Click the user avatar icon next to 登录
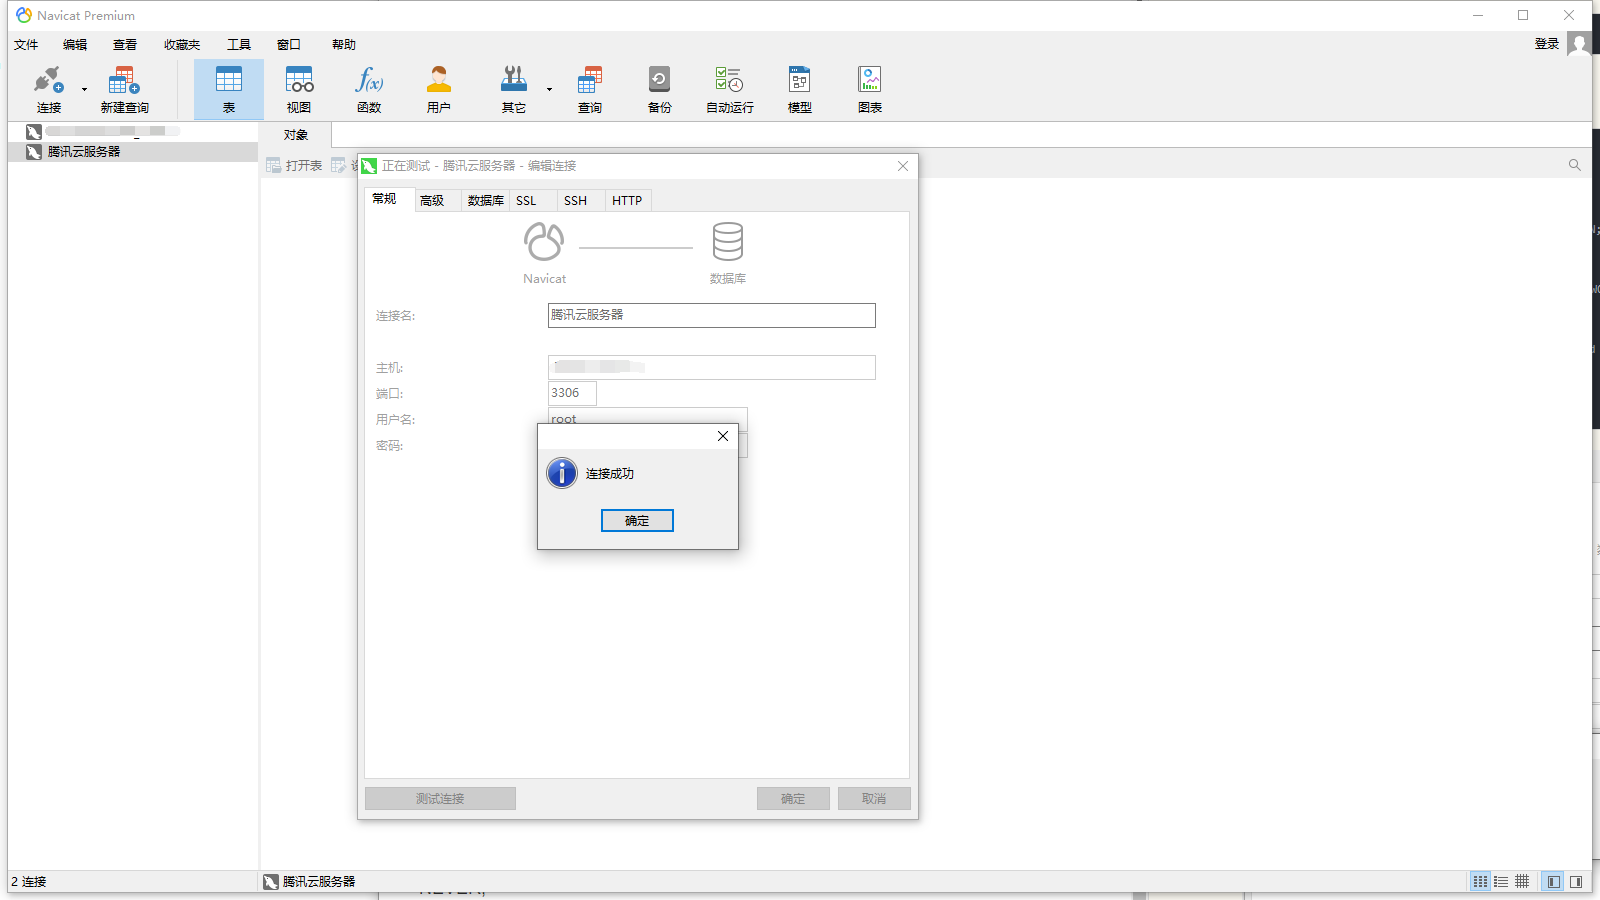1600x900 pixels. [x=1579, y=44]
